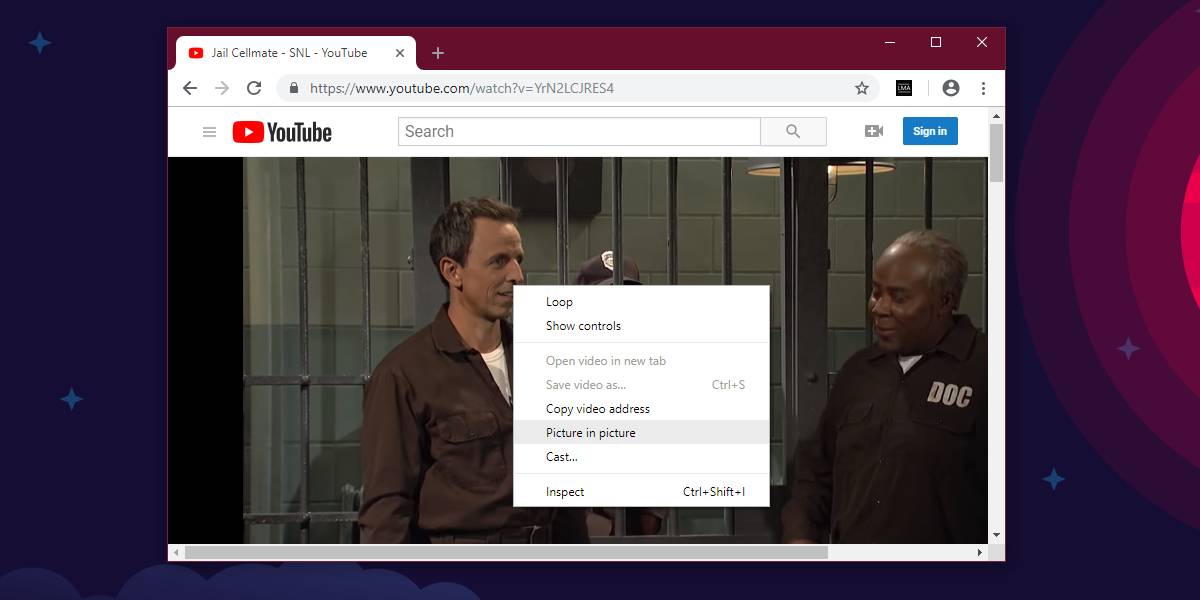Reload the page with refresh icon
The image size is (1200, 600).
[254, 88]
